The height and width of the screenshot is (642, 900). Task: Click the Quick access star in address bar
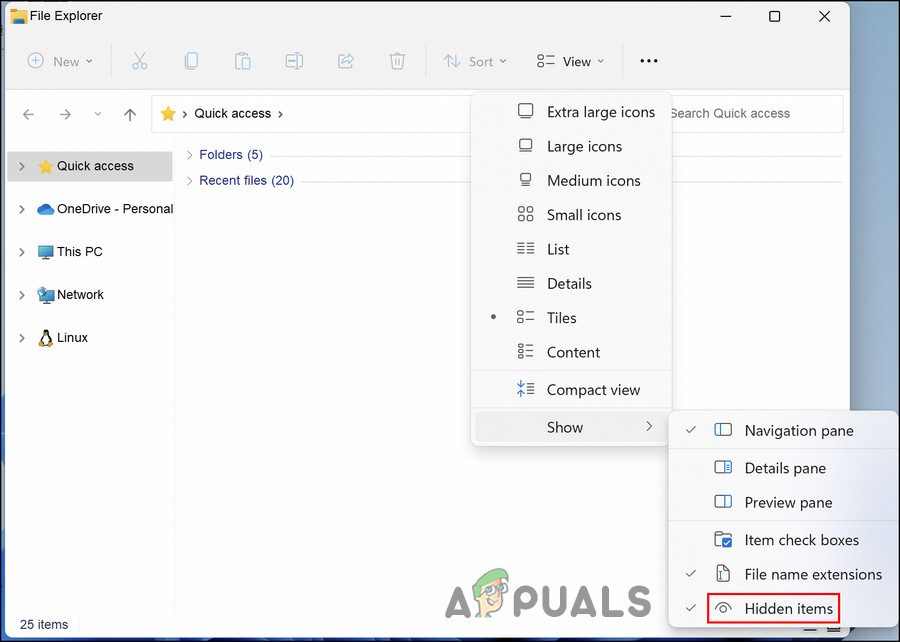click(x=168, y=114)
